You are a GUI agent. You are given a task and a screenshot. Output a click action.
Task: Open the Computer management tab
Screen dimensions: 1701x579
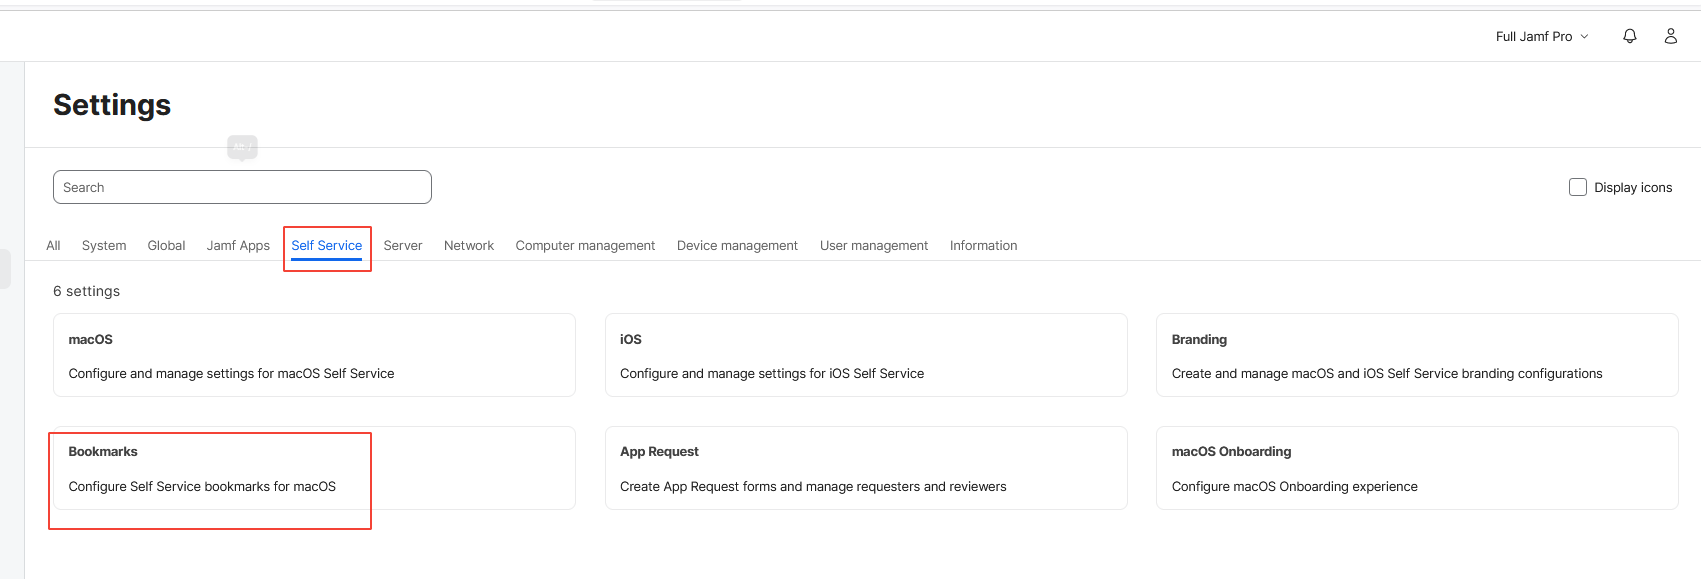[x=585, y=245]
